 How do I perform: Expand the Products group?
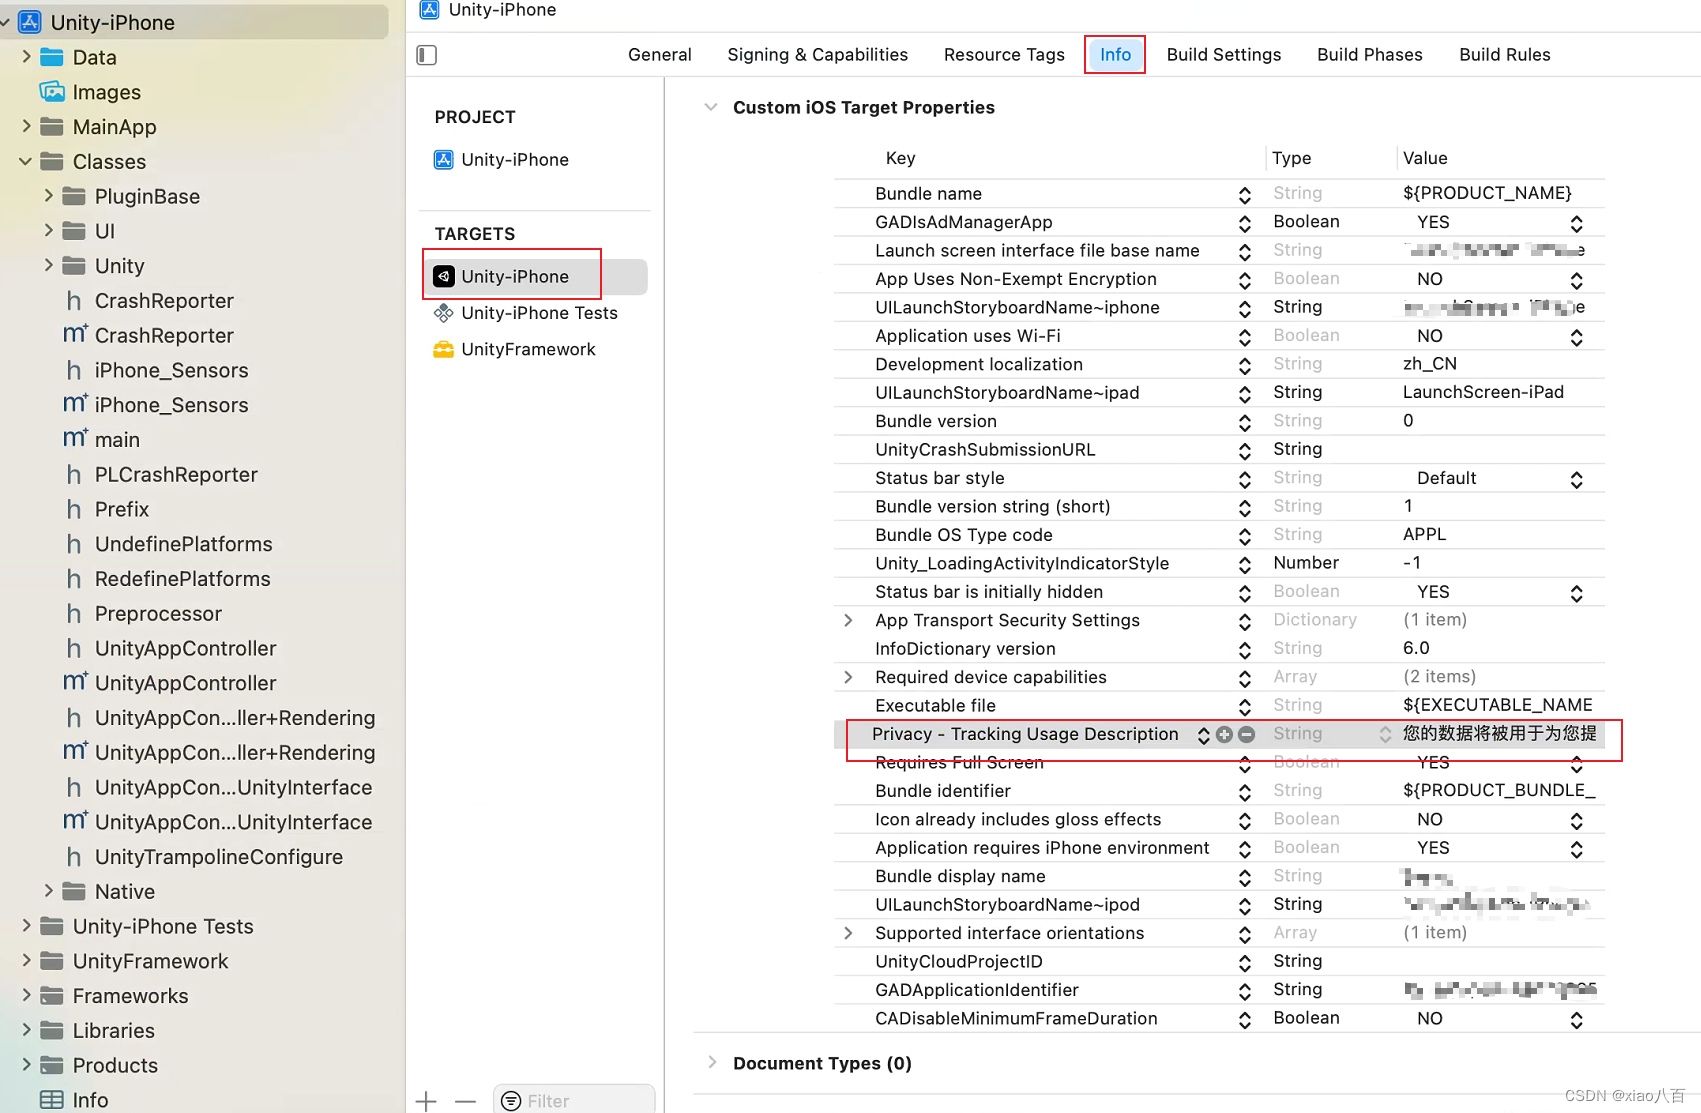pyautogui.click(x=26, y=1065)
